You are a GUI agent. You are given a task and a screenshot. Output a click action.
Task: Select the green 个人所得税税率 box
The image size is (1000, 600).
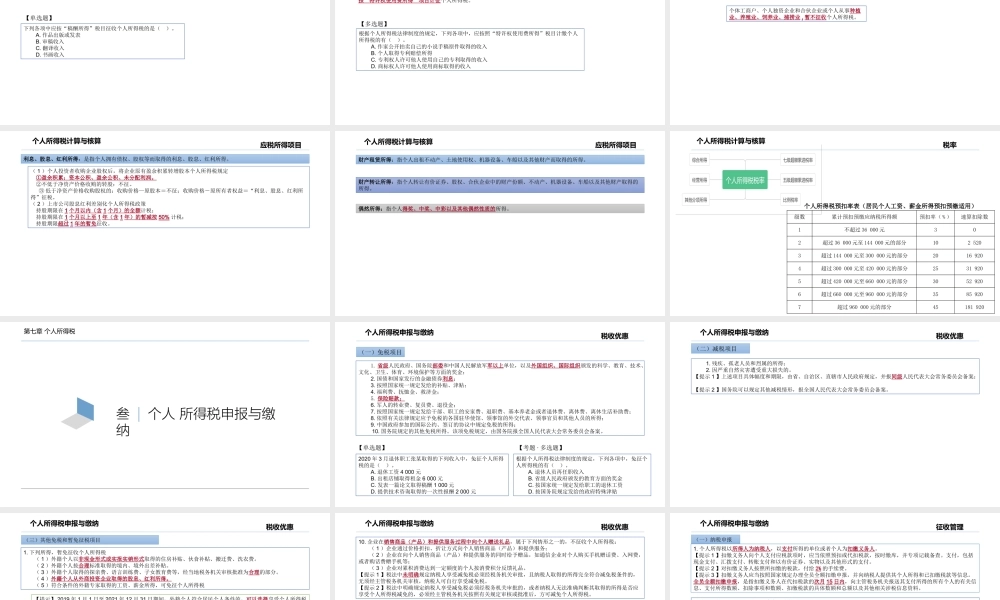(746, 180)
